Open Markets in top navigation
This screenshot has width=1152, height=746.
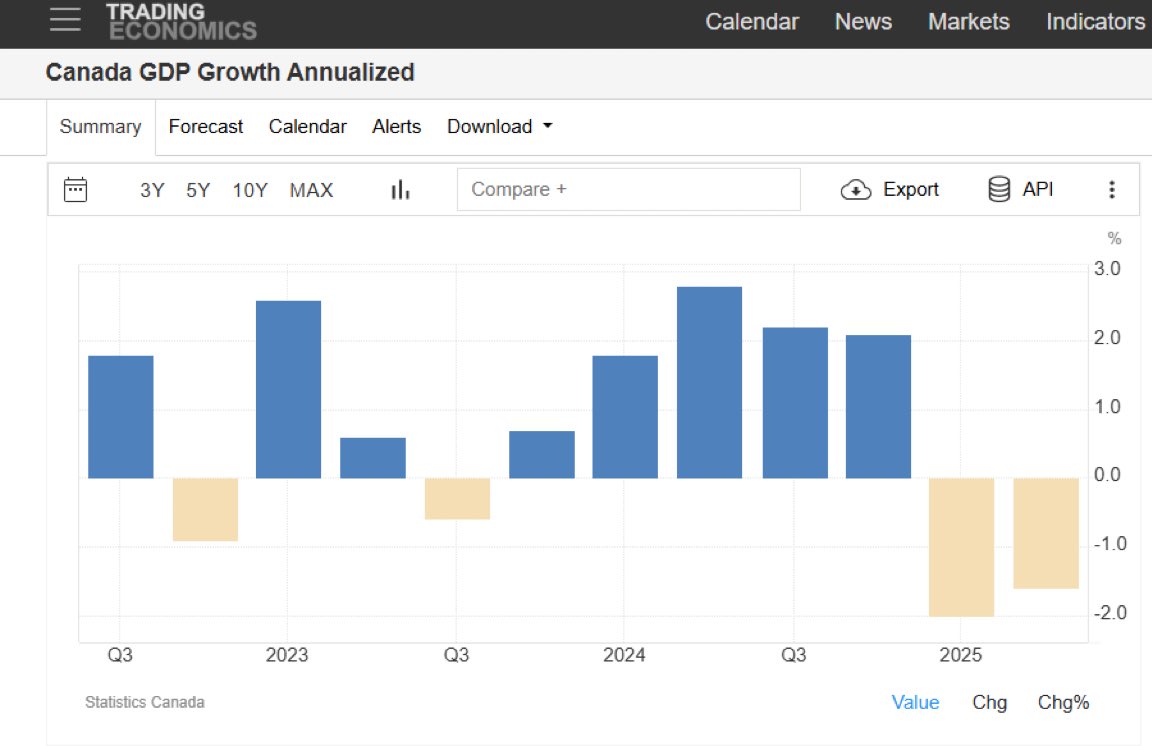click(968, 21)
